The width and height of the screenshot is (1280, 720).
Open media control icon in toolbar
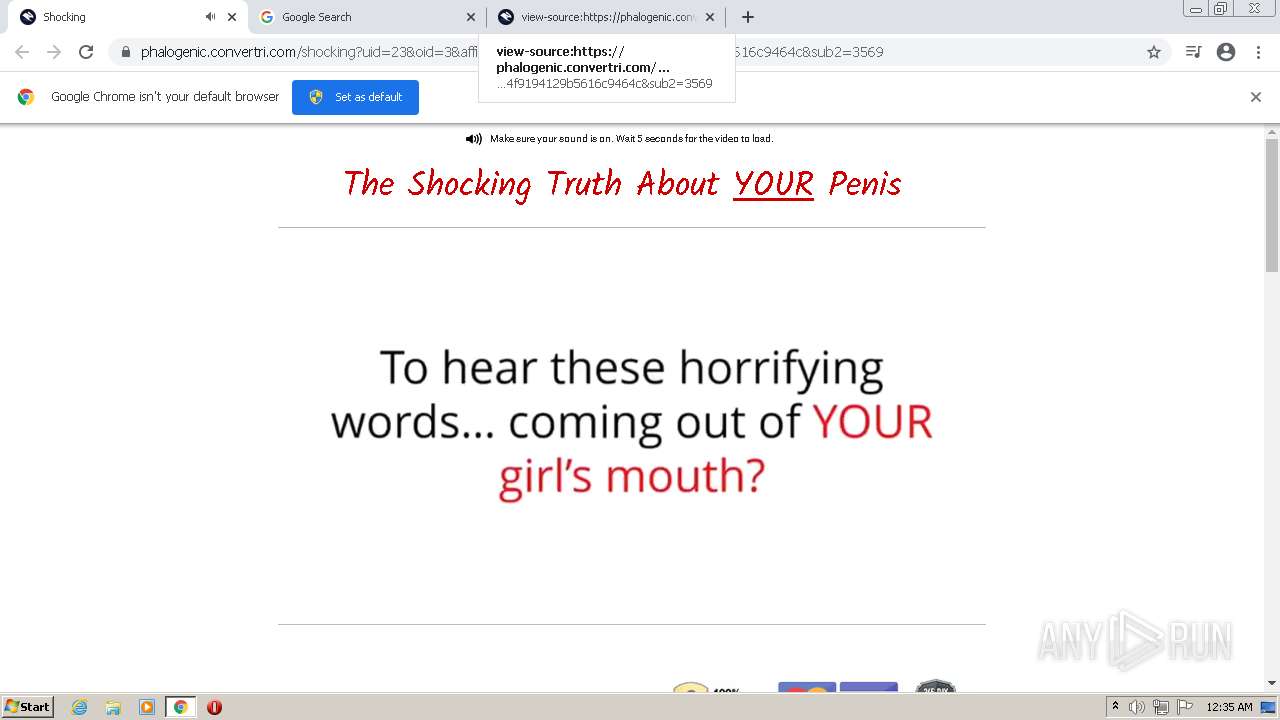tap(1193, 52)
